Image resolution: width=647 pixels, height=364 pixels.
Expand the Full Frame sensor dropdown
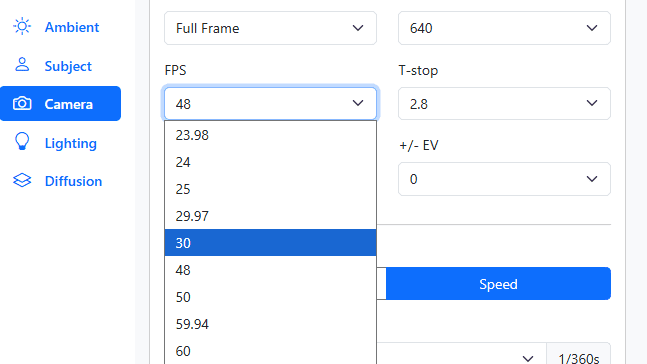270,28
